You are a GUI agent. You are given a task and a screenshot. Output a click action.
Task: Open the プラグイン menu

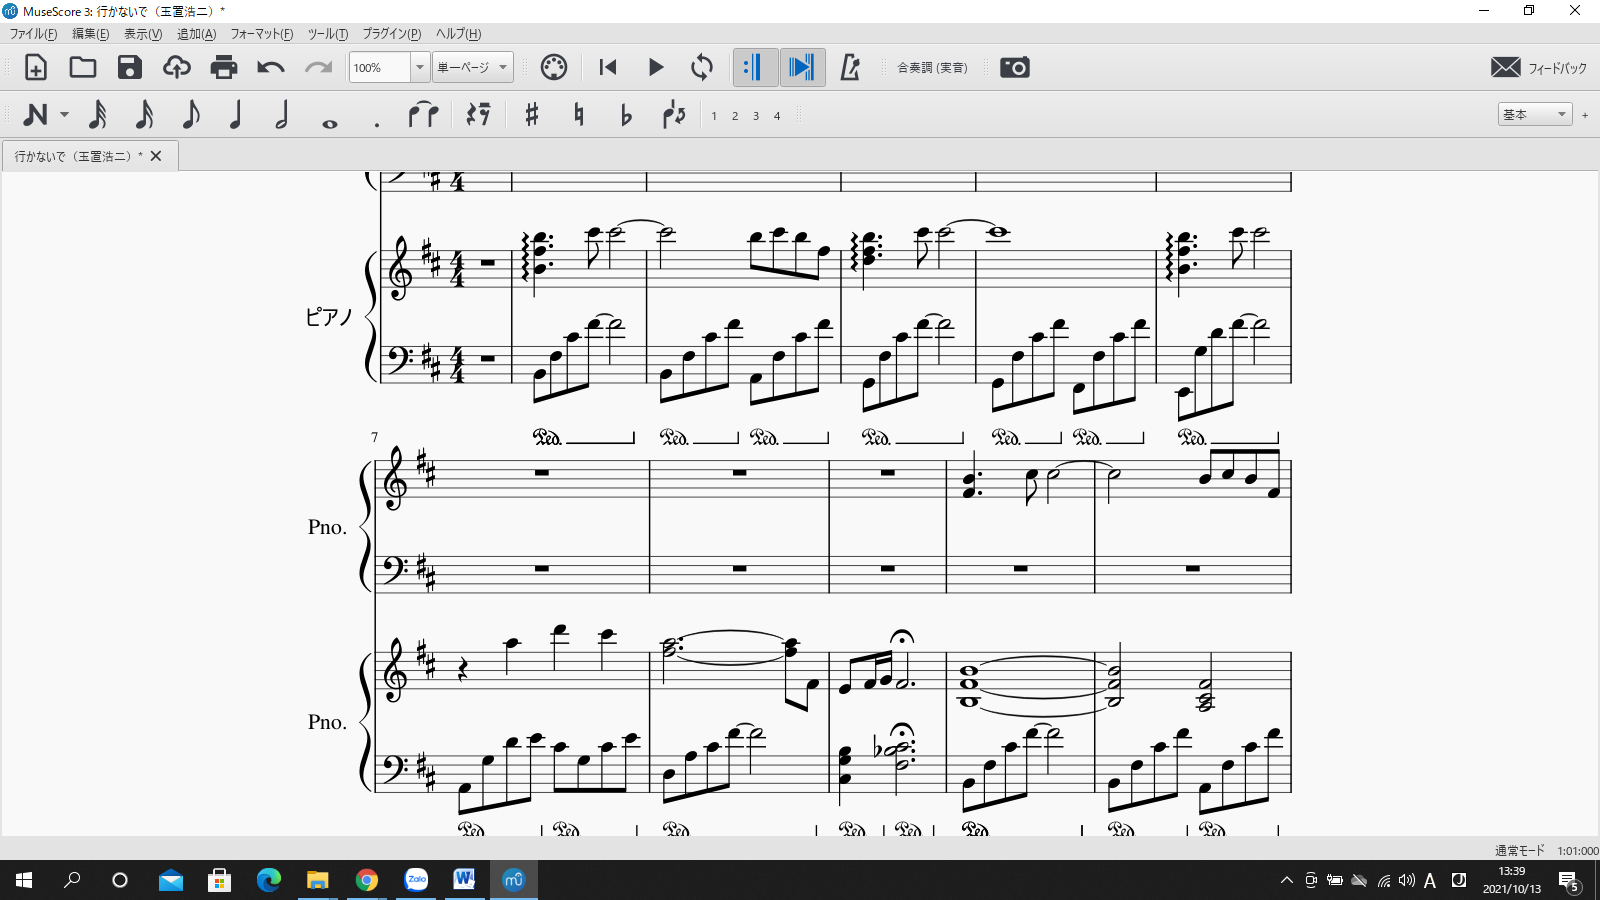click(x=391, y=34)
